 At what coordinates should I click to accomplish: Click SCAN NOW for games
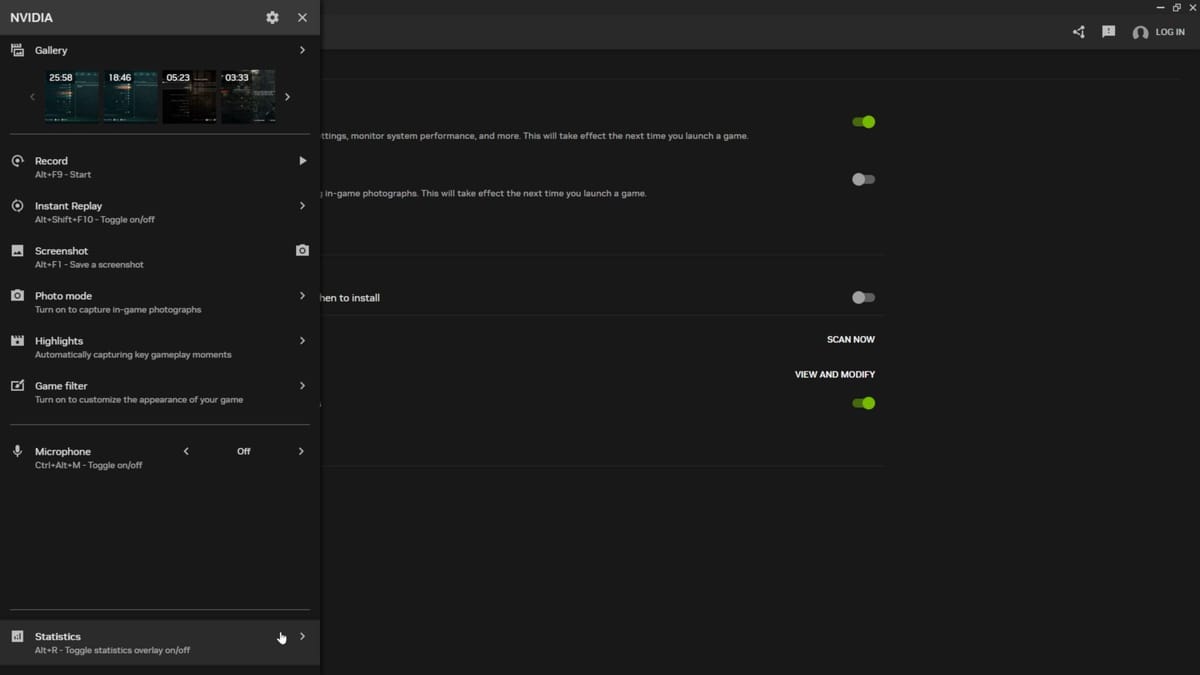coord(849,339)
